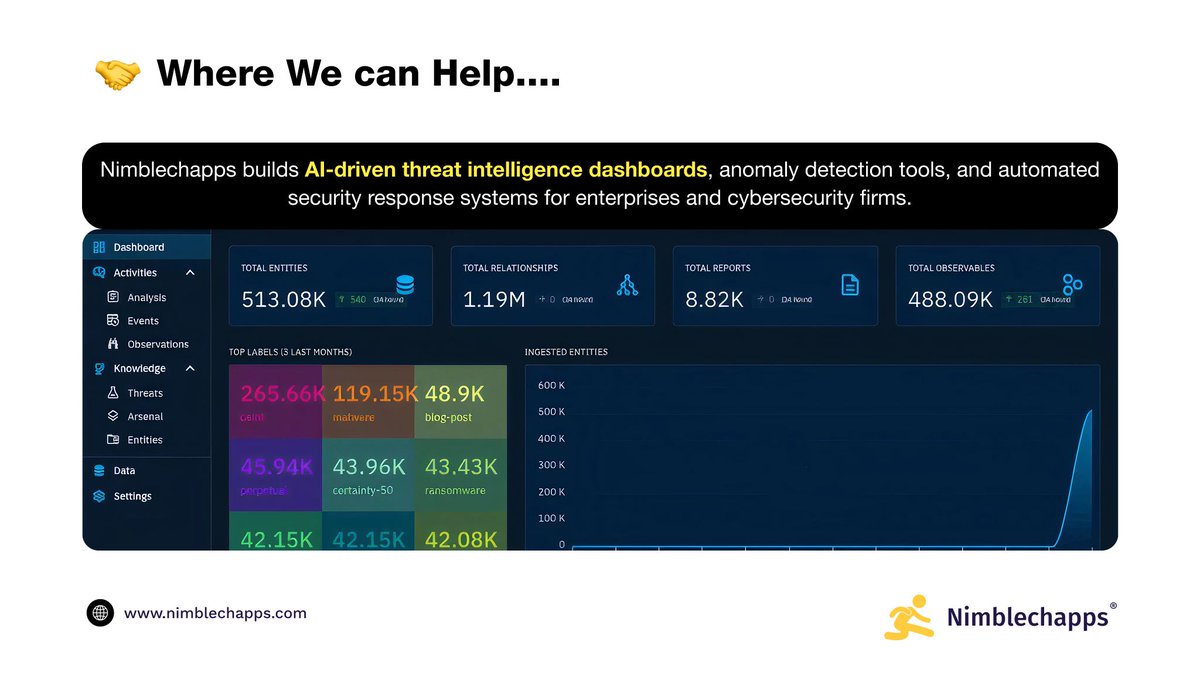Click the Total Relationships graph icon
Screen dimensions: 1200x686
[x=627, y=284]
